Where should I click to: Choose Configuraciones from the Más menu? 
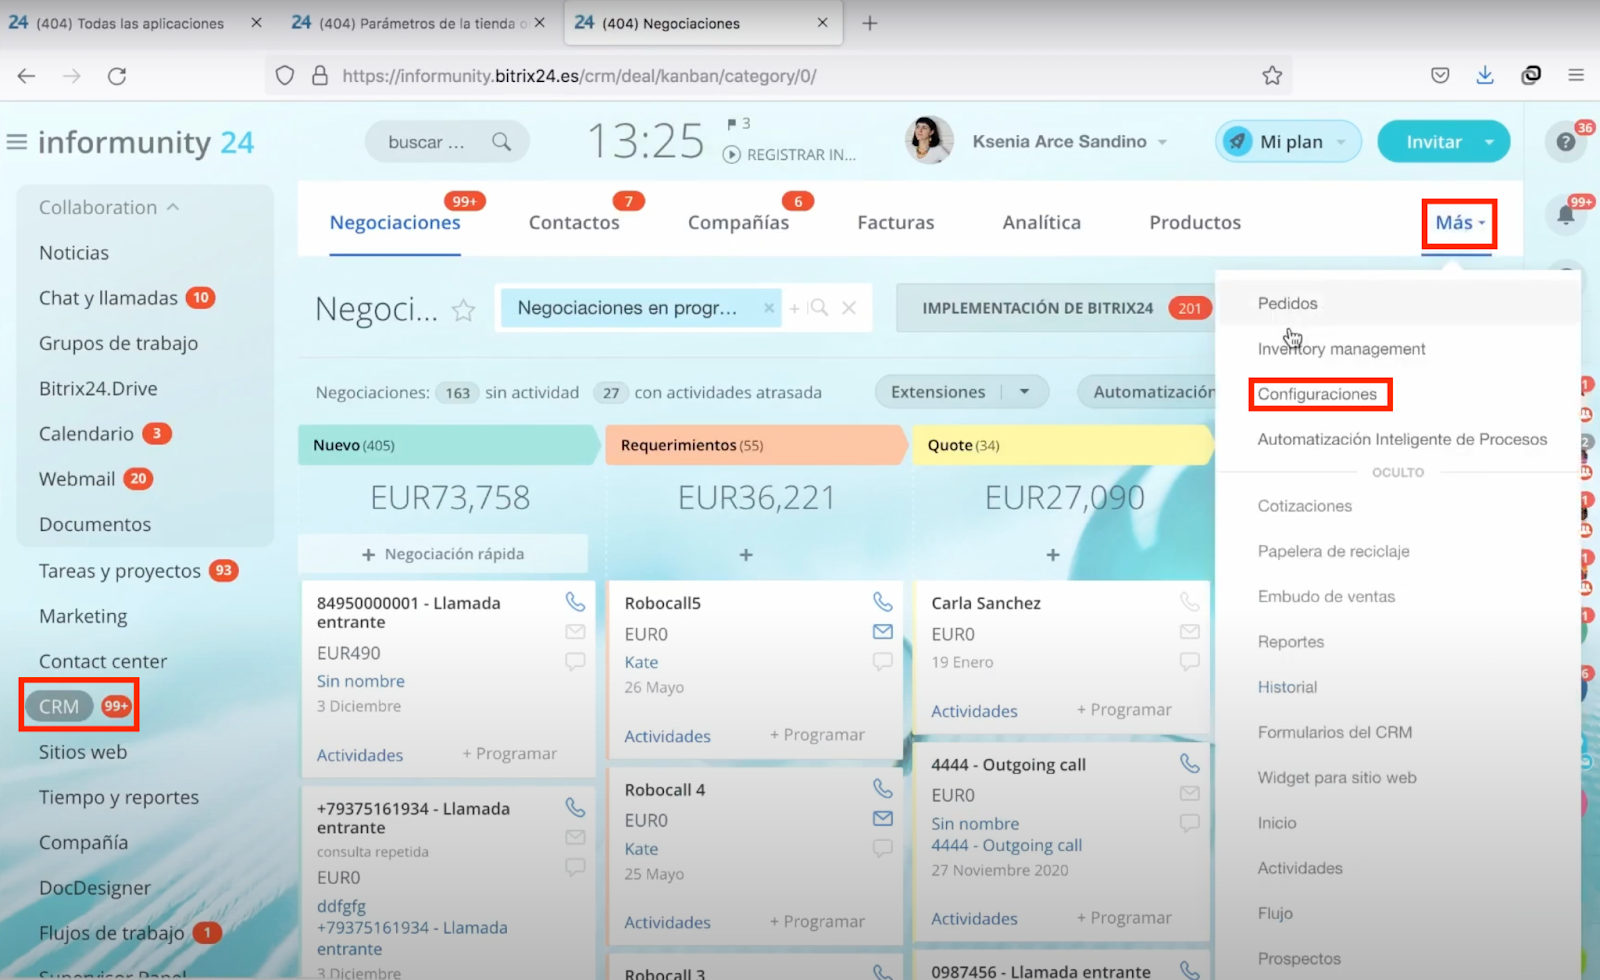[x=1317, y=394]
